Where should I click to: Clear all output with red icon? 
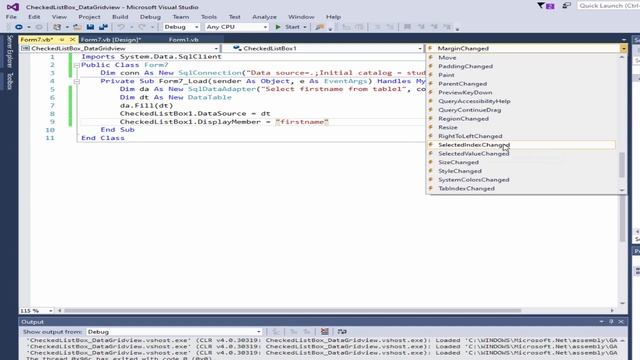pyautogui.click(x=324, y=331)
